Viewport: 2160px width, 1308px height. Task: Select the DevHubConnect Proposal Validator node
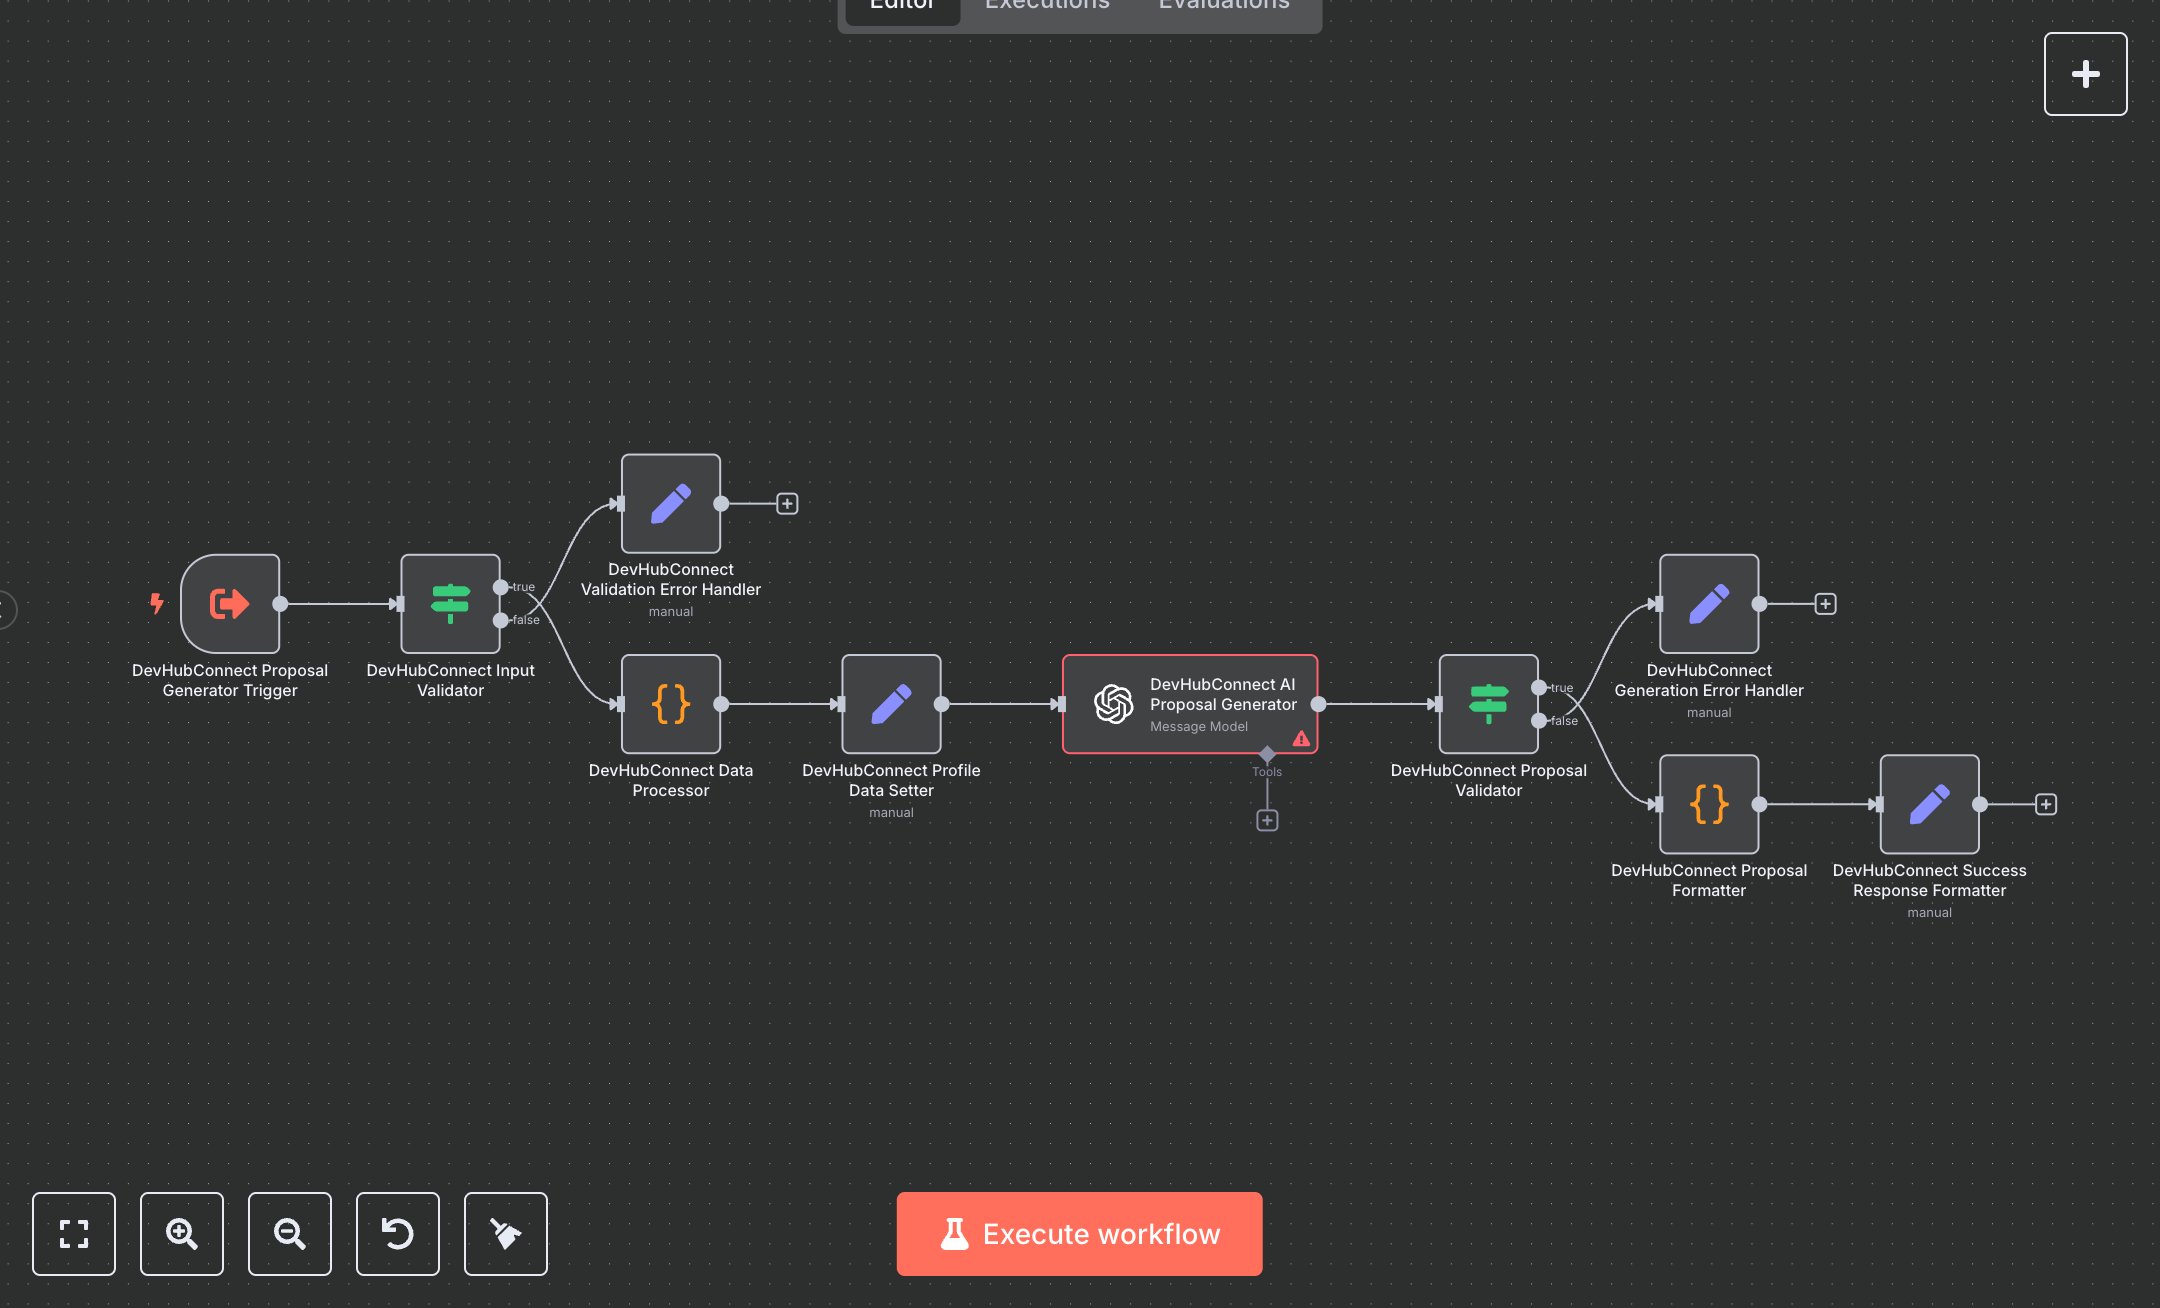pyautogui.click(x=1487, y=704)
